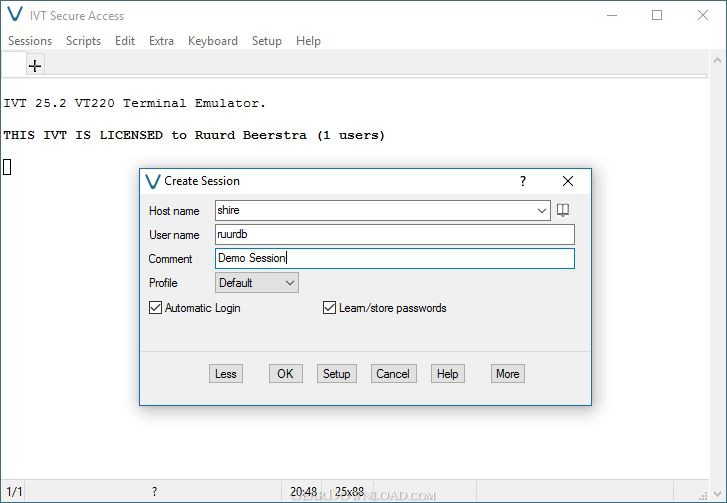This screenshot has width=727, height=503.
Task: Expand the Host name dropdown arrow
Action: [542, 210]
